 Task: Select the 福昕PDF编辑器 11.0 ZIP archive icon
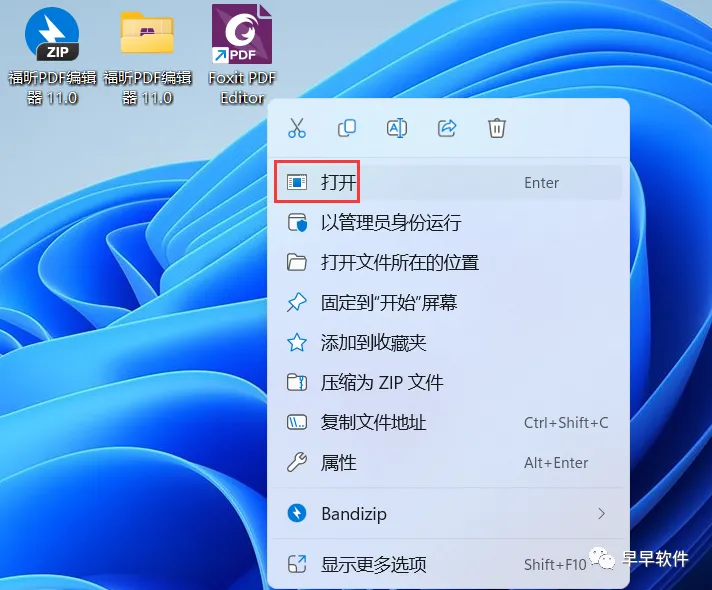click(52, 57)
